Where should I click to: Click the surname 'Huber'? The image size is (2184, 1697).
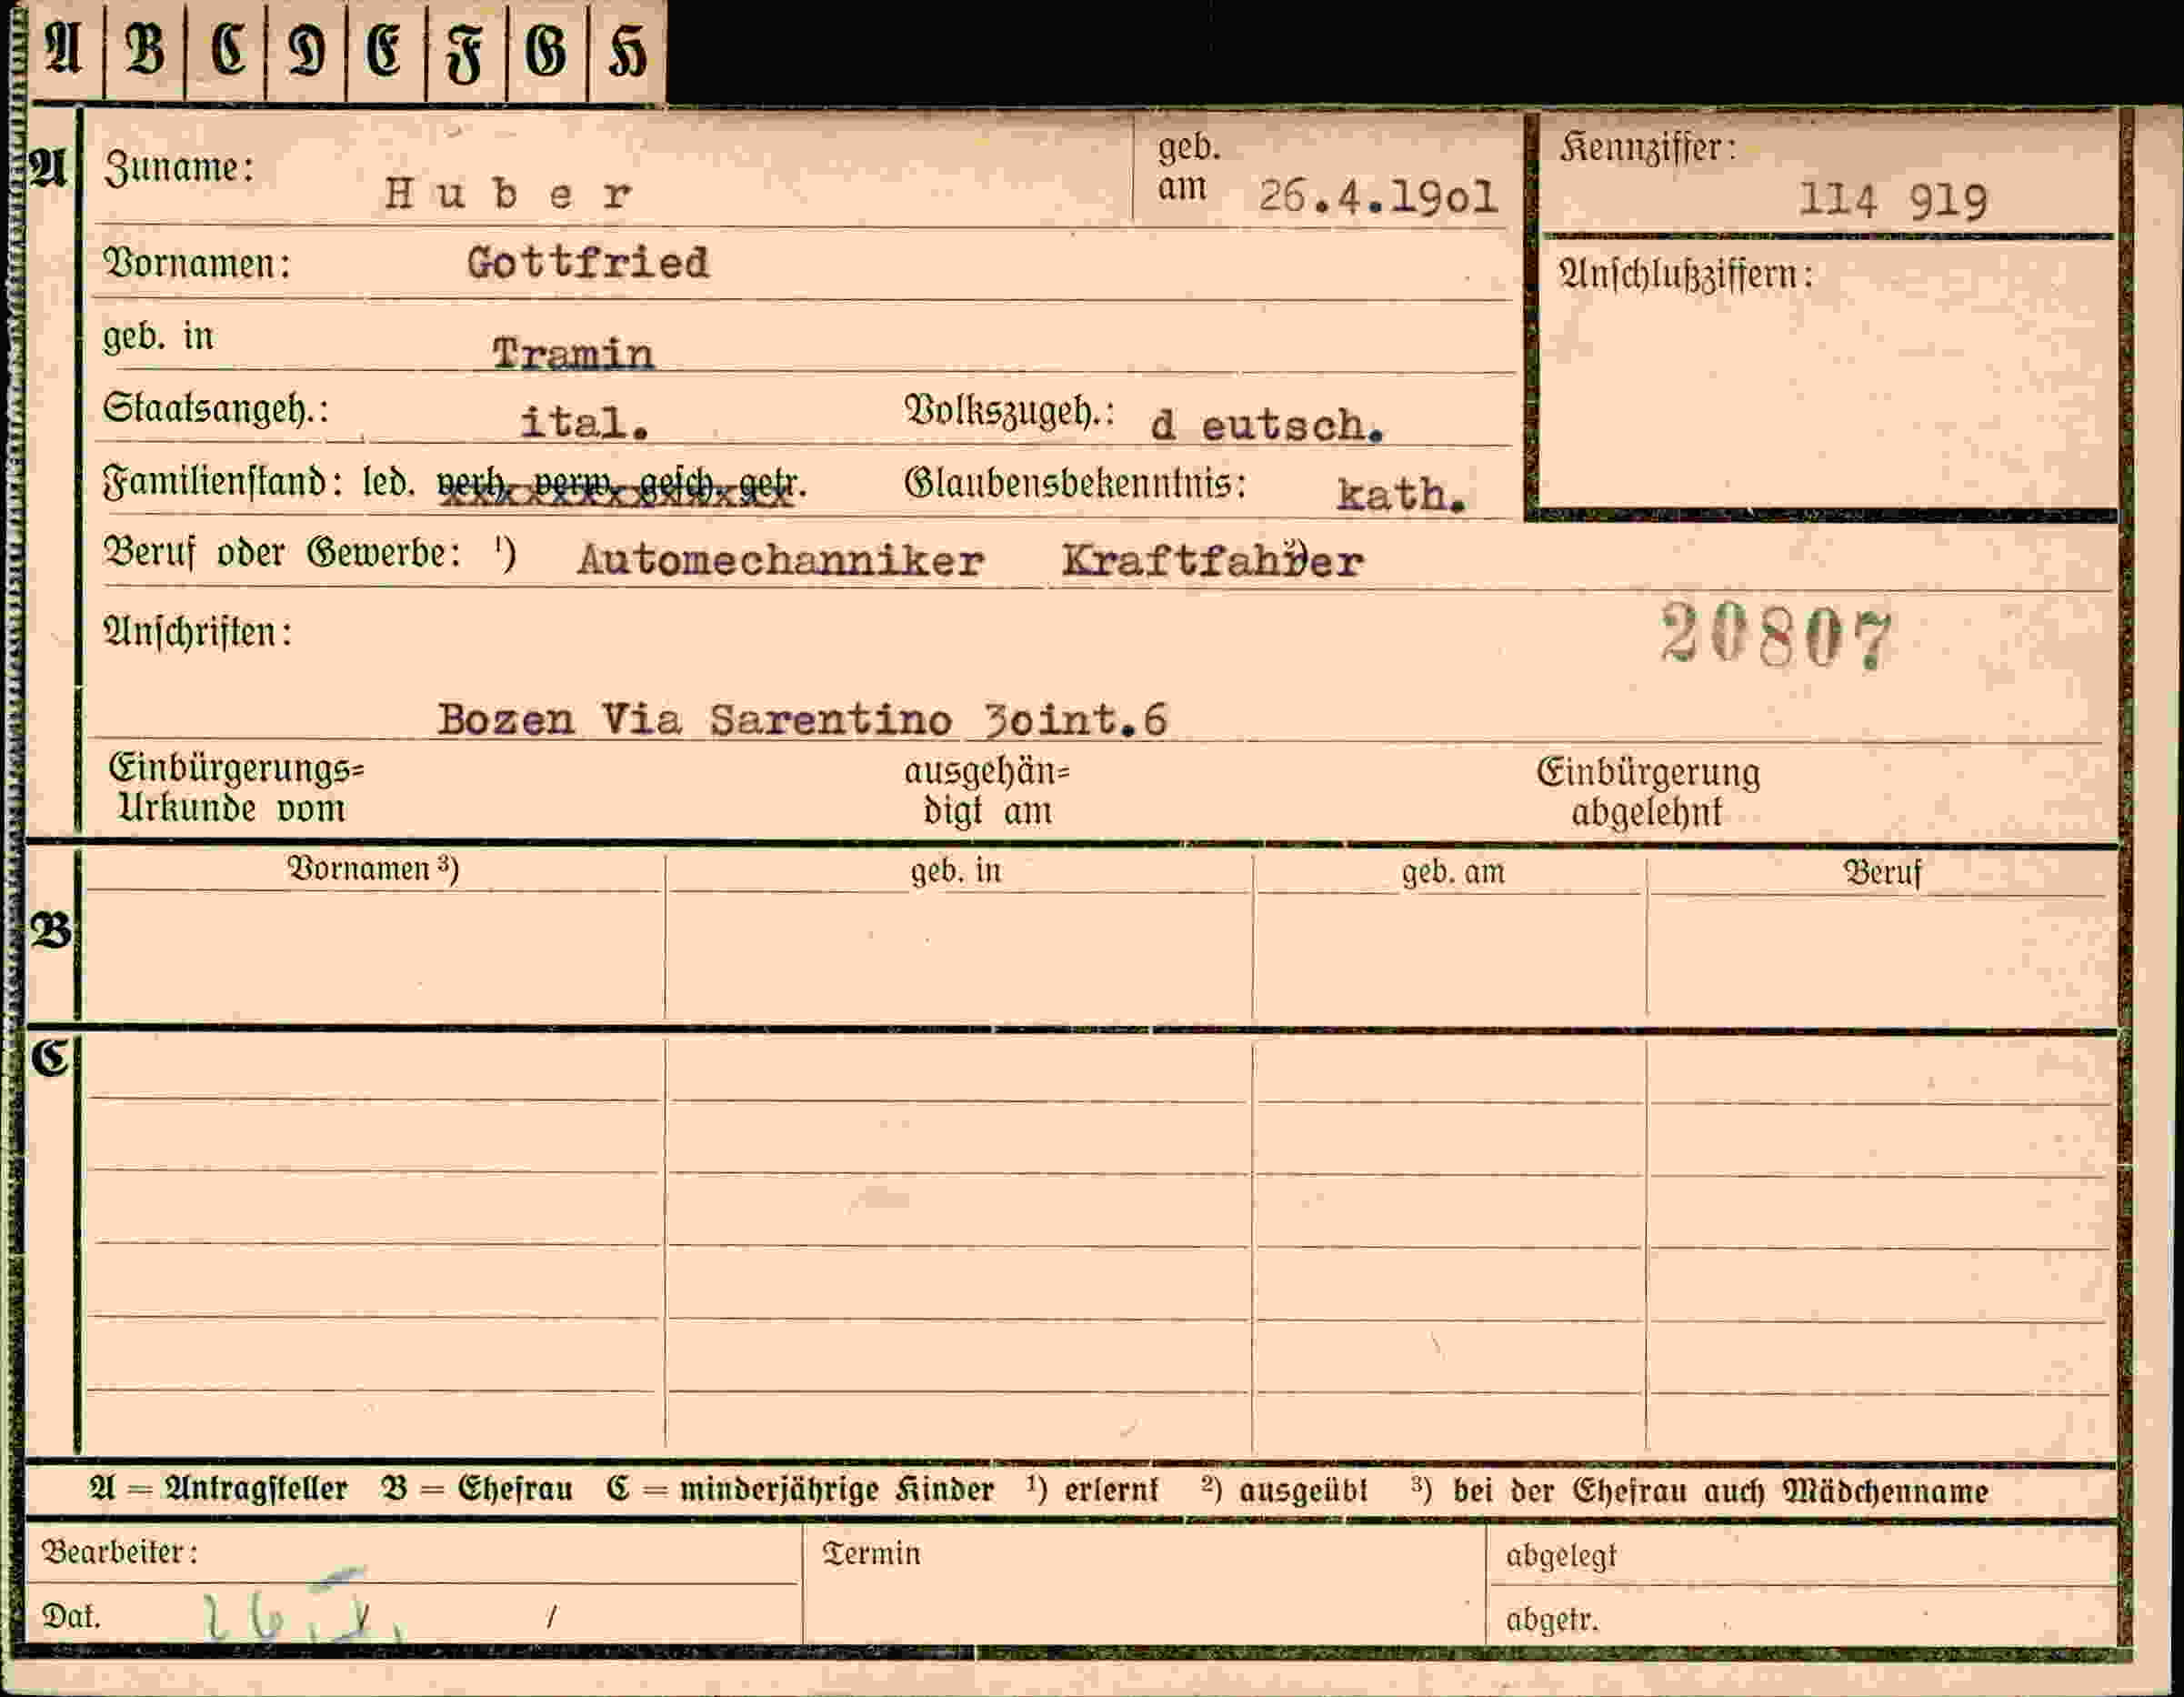508,193
